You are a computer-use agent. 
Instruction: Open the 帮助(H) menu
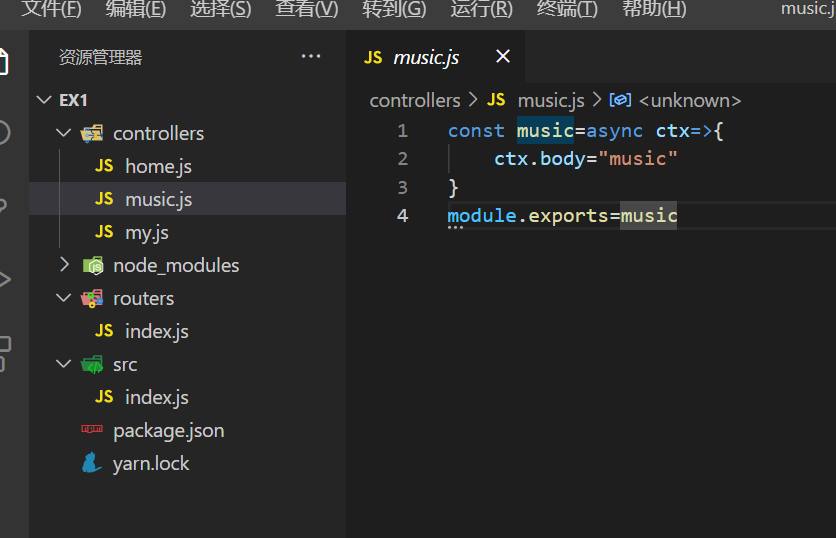pyautogui.click(x=654, y=9)
